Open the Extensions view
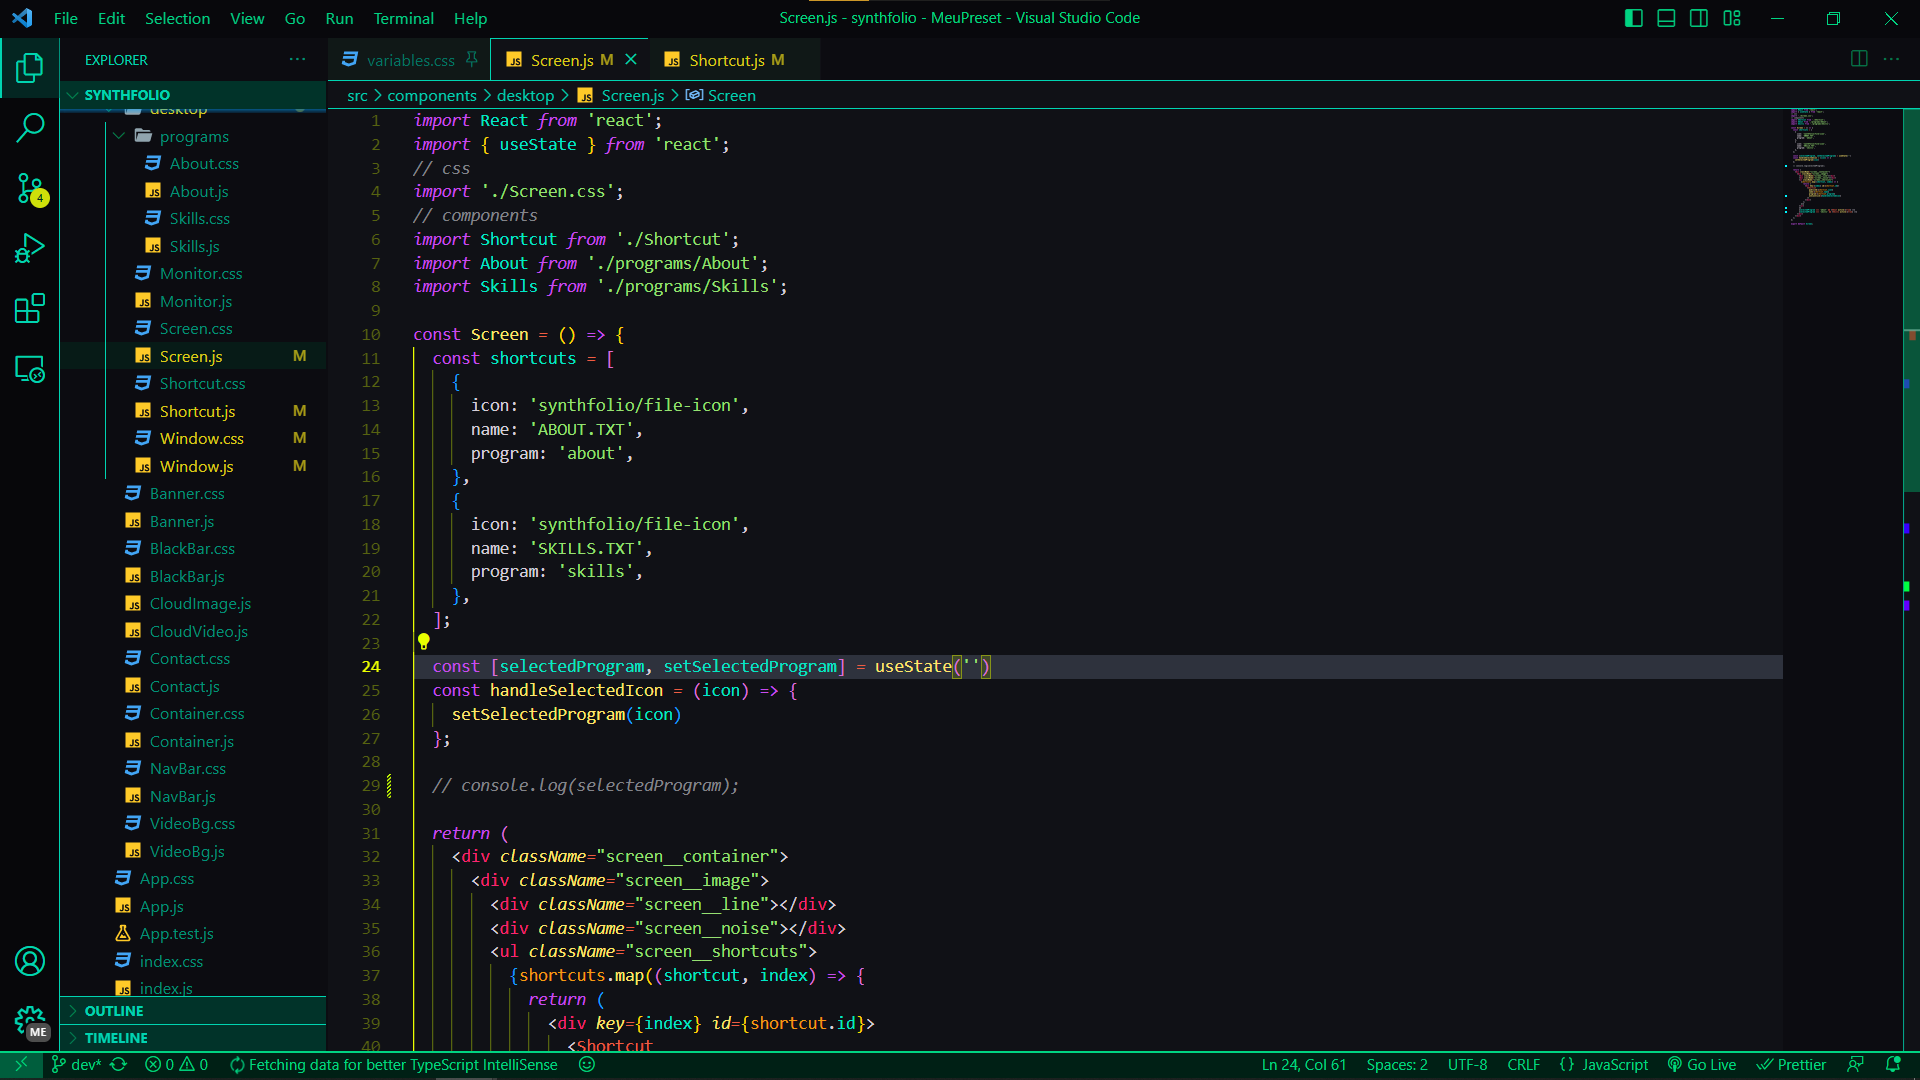The image size is (1920, 1080). click(x=29, y=308)
